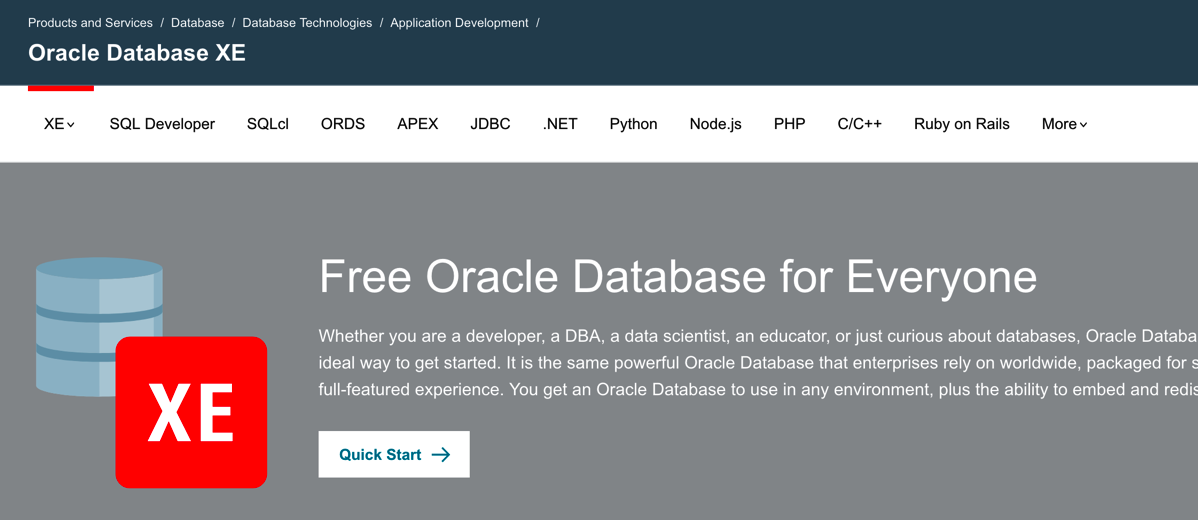Viewport: 1198px width, 520px height.
Task: Navigate to the .NET tab
Action: [560, 124]
